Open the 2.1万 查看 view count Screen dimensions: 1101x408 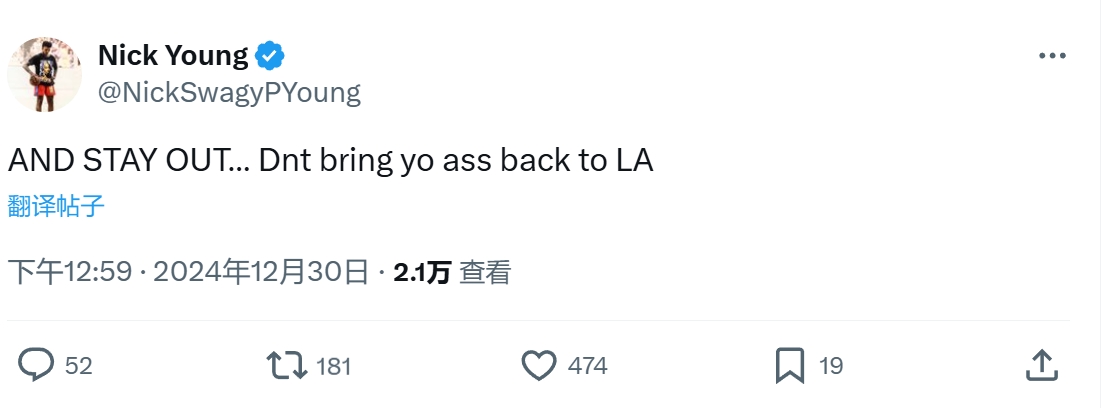(x=452, y=272)
